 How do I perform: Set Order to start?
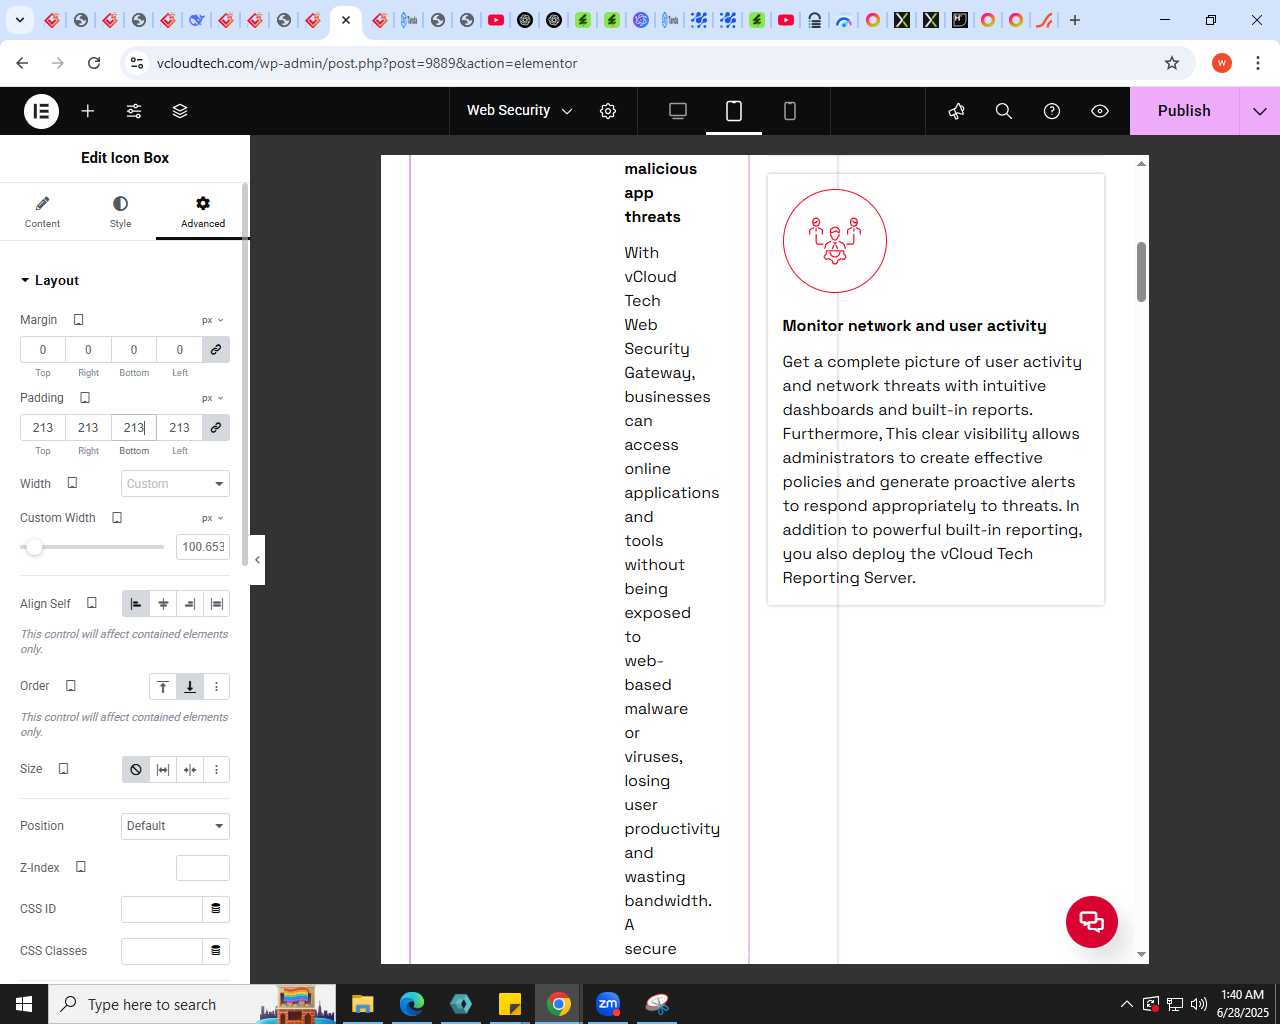[163, 687]
